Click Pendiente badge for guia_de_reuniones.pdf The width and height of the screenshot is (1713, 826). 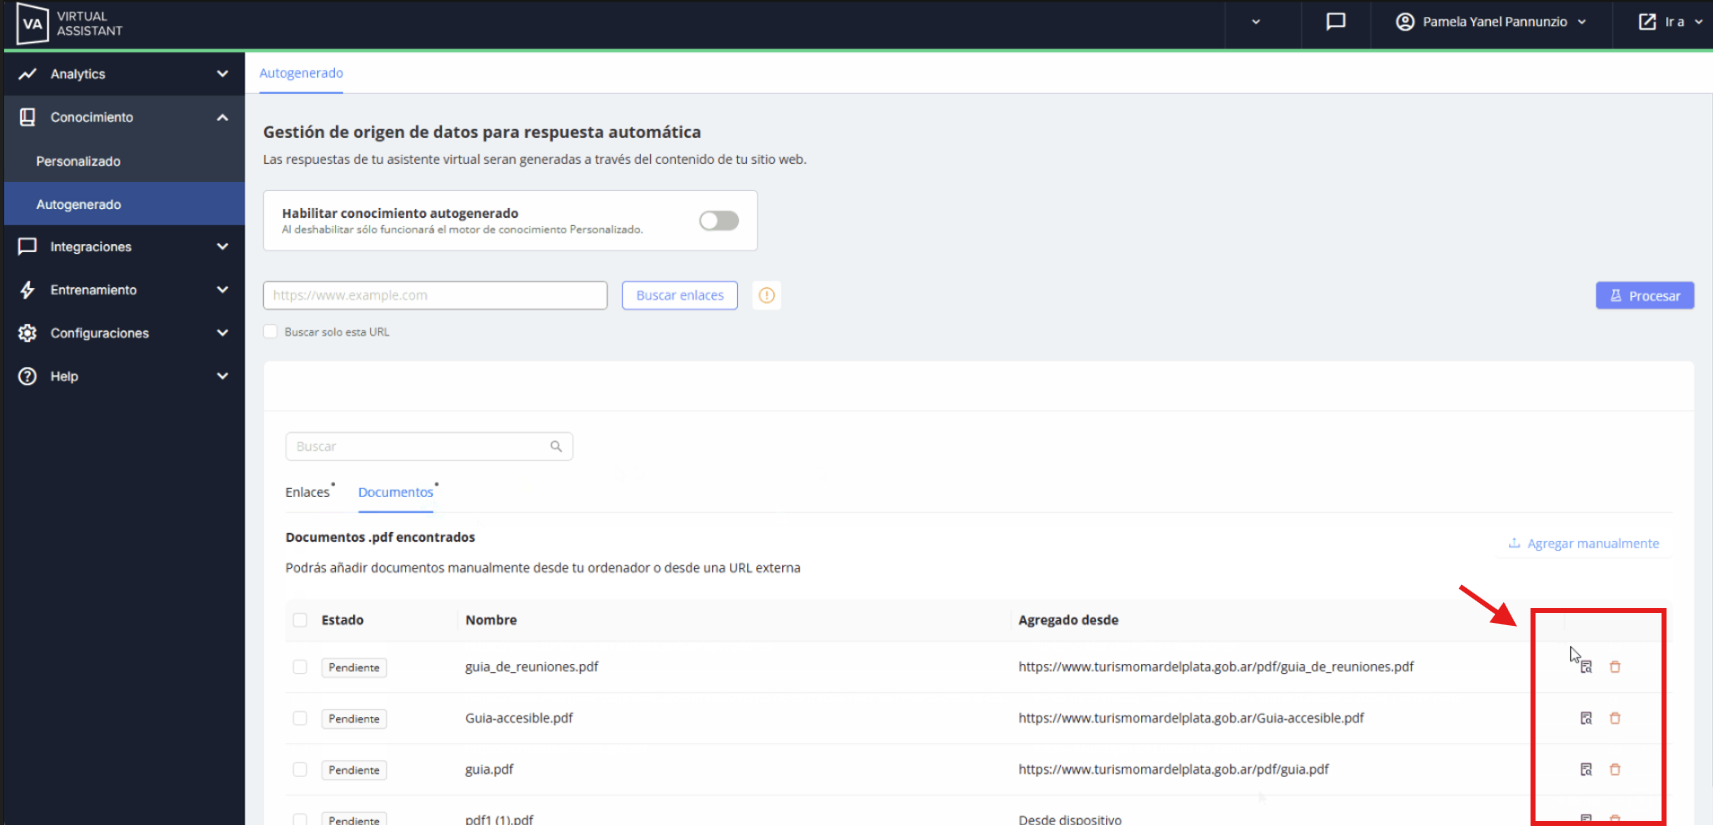click(354, 667)
